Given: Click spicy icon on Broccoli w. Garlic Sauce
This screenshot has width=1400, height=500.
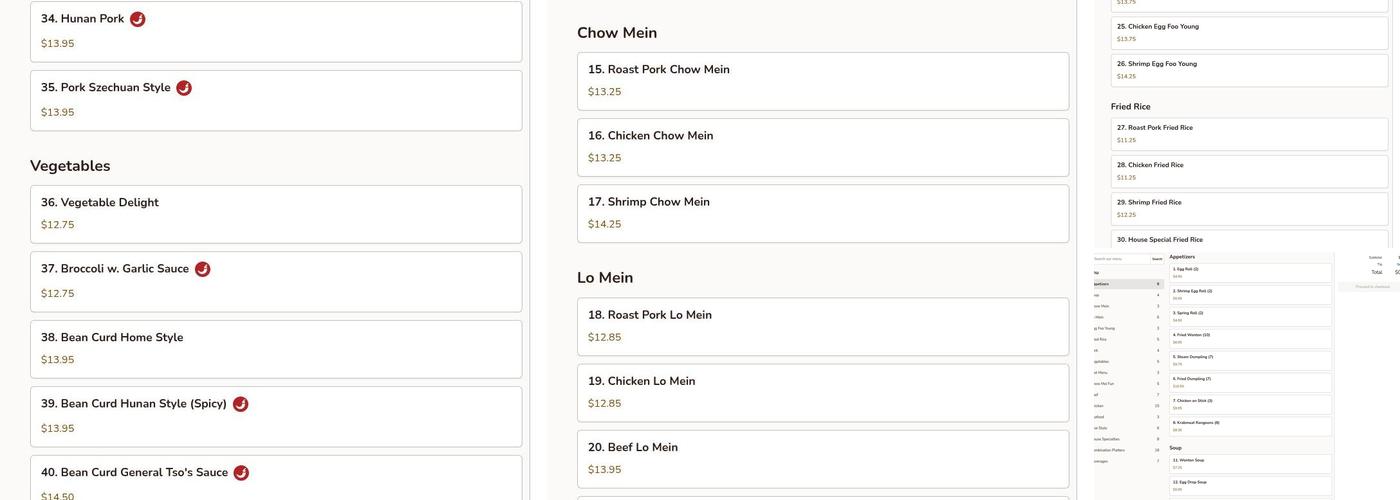Looking at the screenshot, I should [x=203, y=269].
